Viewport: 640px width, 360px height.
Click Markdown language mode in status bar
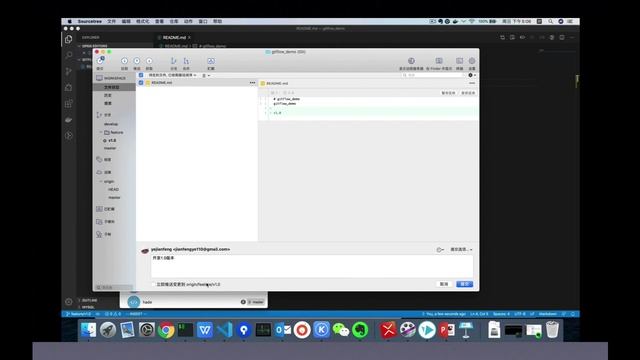coord(548,314)
